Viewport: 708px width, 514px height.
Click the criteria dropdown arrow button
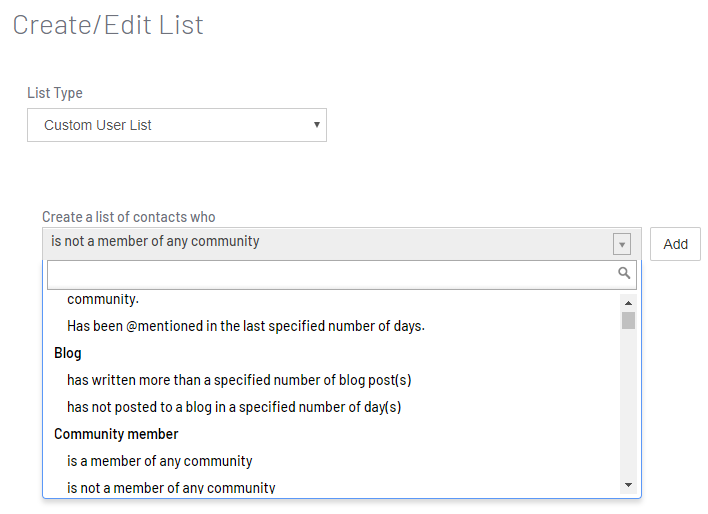click(622, 244)
